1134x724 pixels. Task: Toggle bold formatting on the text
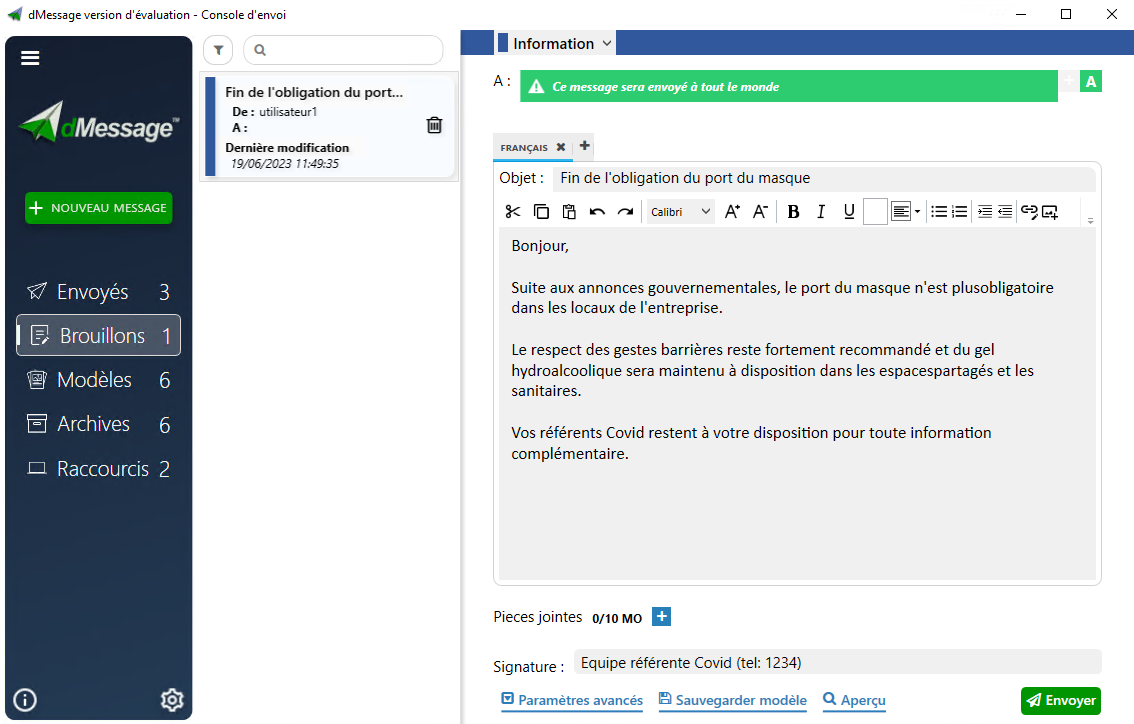tap(793, 212)
